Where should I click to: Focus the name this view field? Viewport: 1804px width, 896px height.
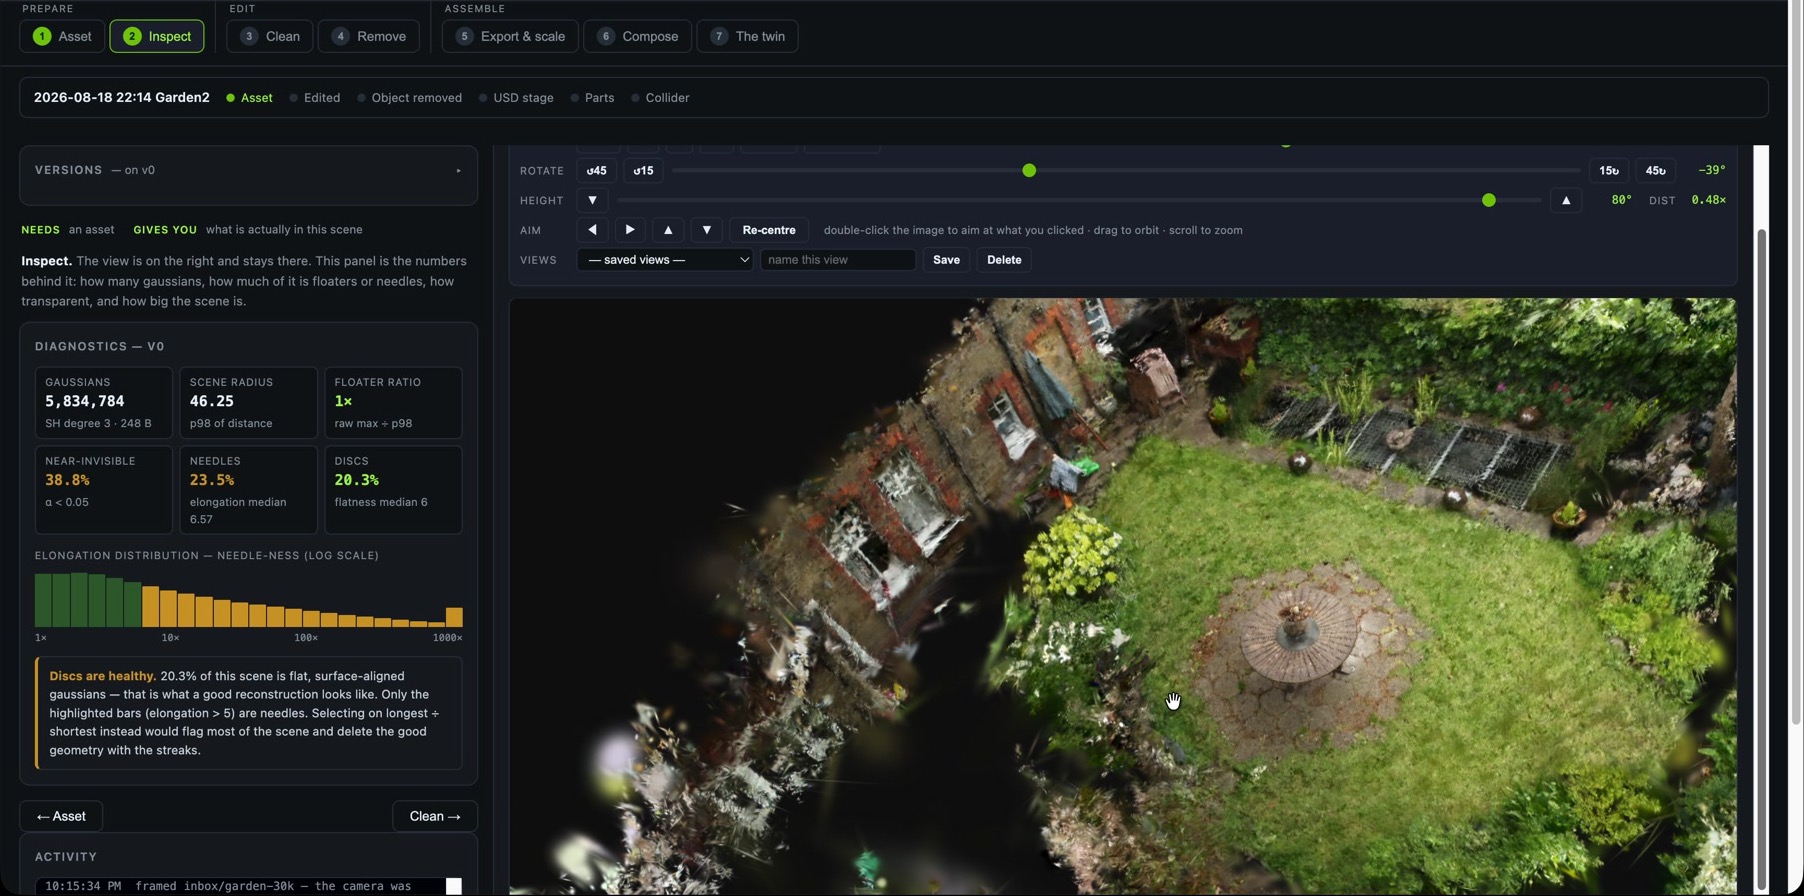coord(838,260)
